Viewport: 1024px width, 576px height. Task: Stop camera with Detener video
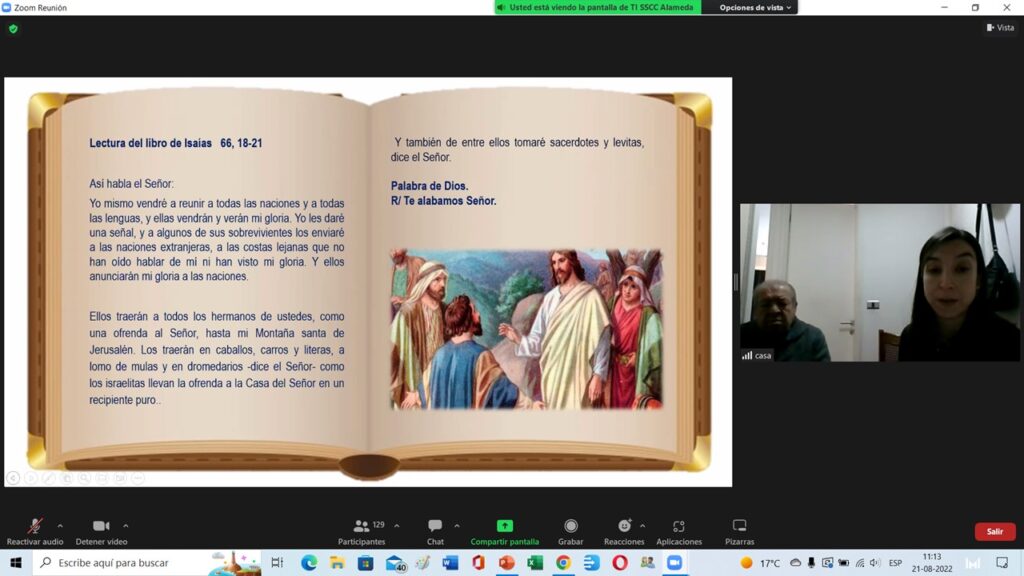click(101, 526)
